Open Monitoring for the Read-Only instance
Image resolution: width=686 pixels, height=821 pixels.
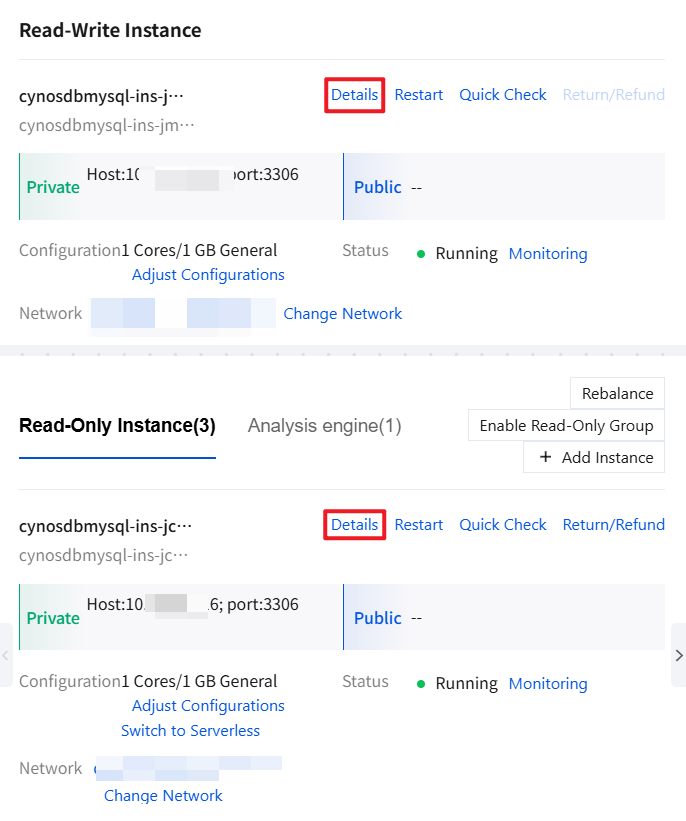tap(548, 684)
